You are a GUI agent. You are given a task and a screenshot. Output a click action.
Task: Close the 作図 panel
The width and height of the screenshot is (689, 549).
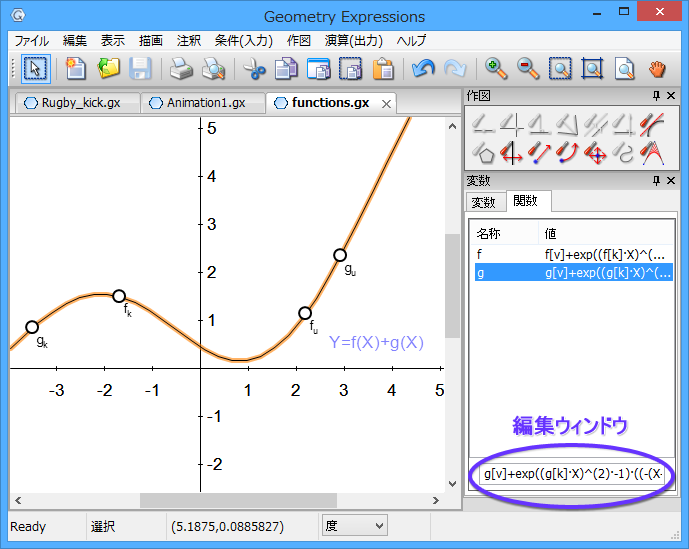[x=671, y=95]
